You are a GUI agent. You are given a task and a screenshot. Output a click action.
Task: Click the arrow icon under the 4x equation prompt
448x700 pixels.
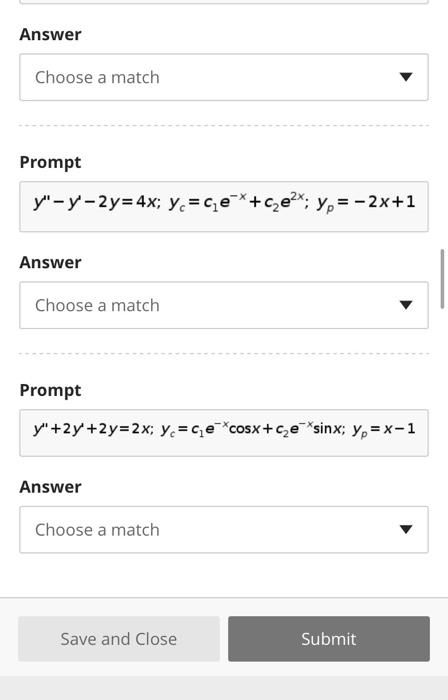[406, 305]
